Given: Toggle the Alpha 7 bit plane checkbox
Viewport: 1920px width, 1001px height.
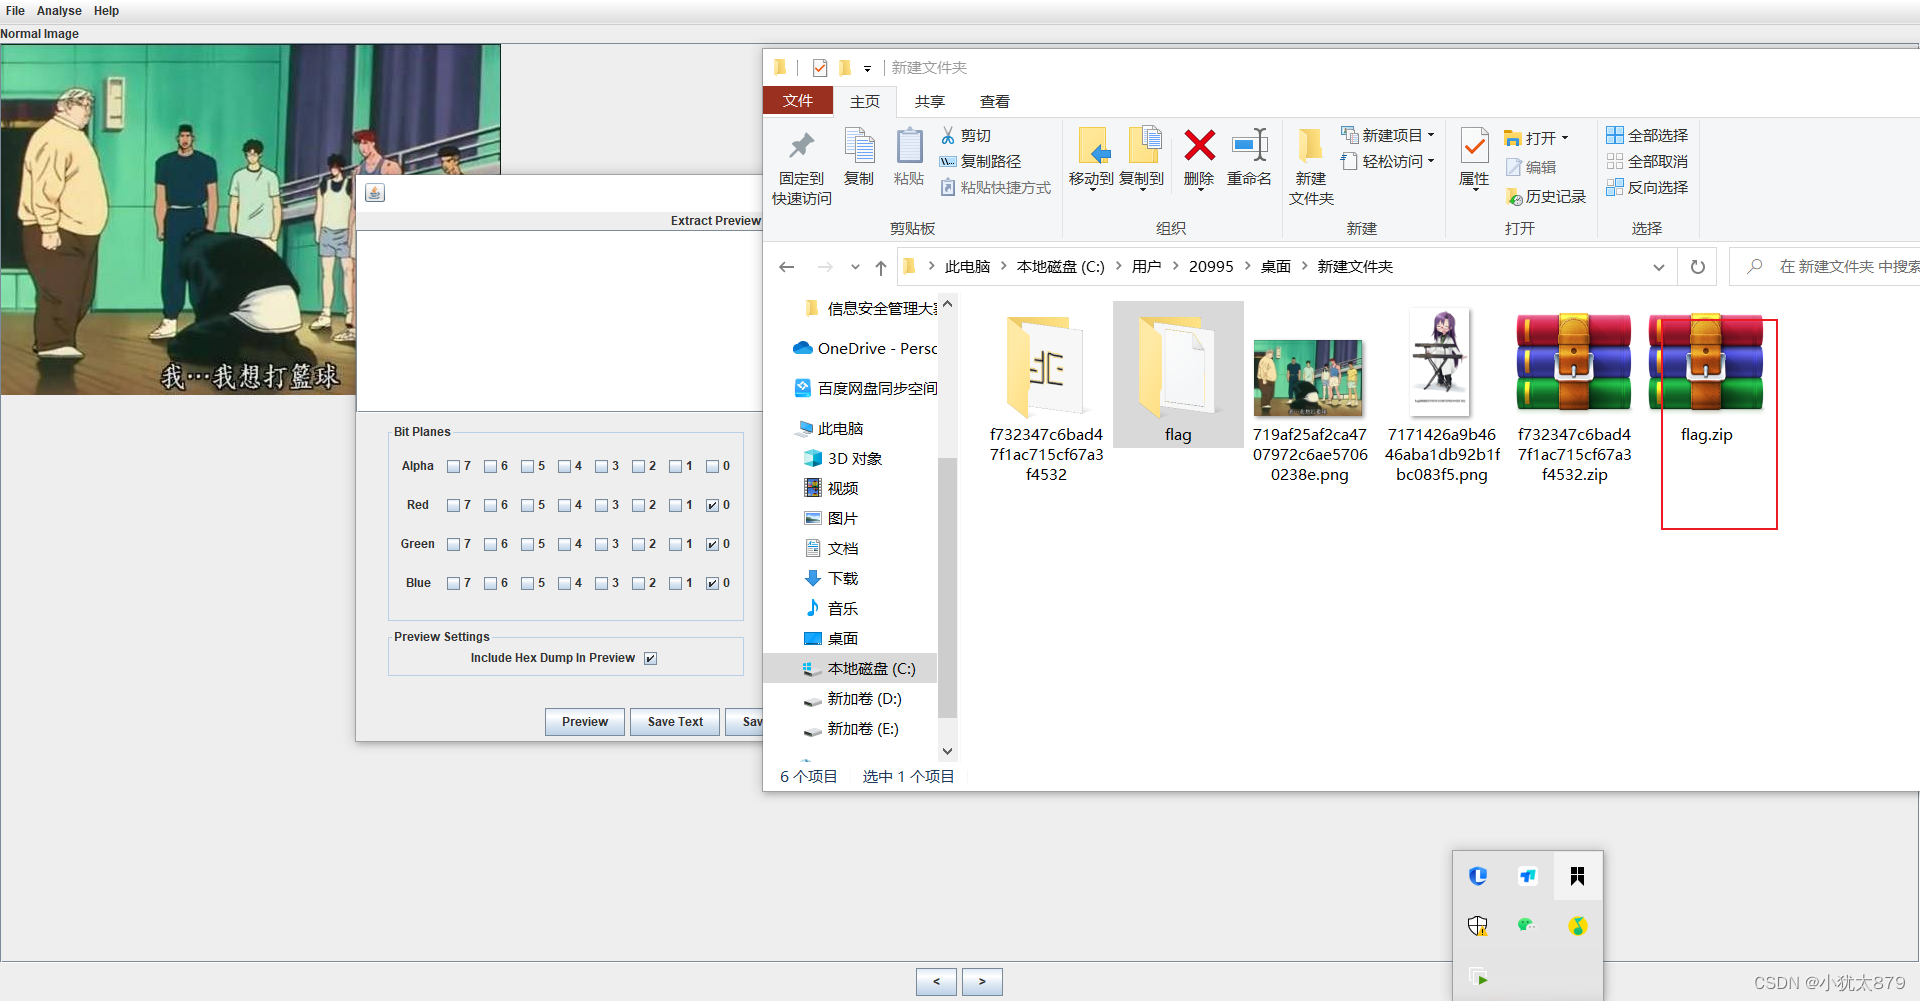Looking at the screenshot, I should (x=453, y=466).
